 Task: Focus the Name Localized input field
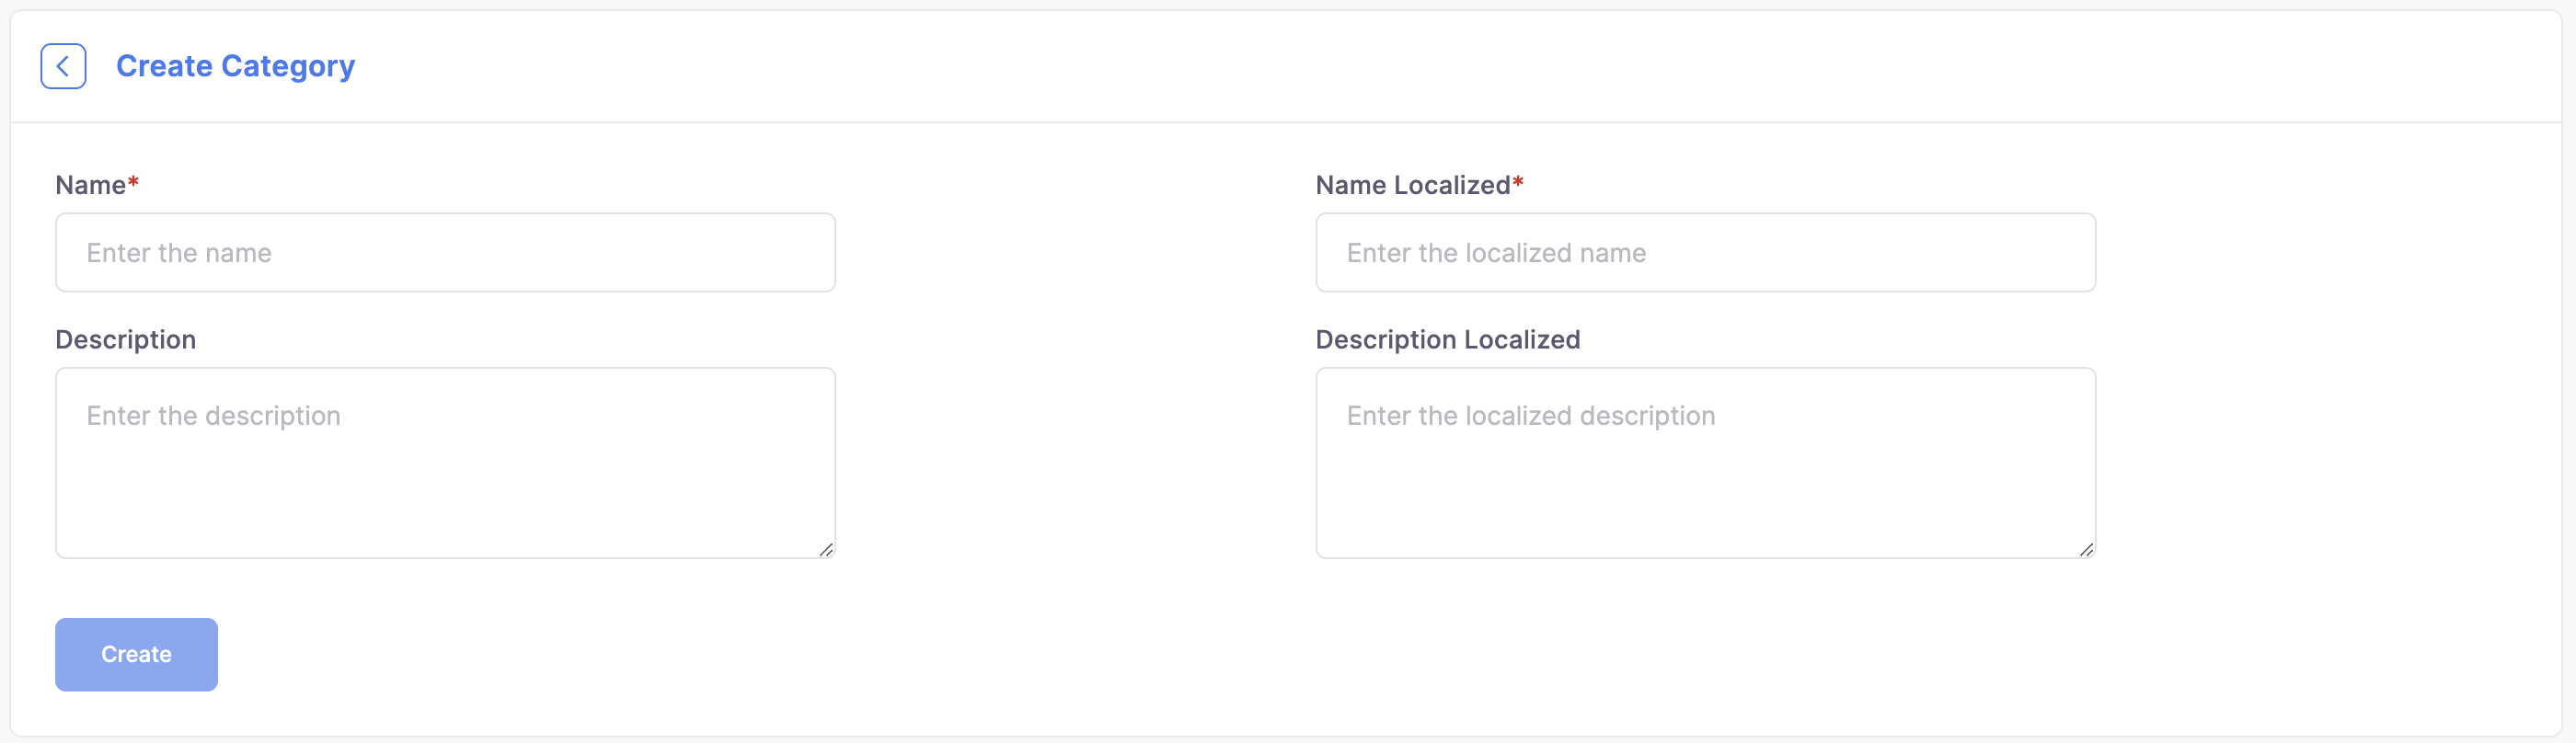point(1705,252)
